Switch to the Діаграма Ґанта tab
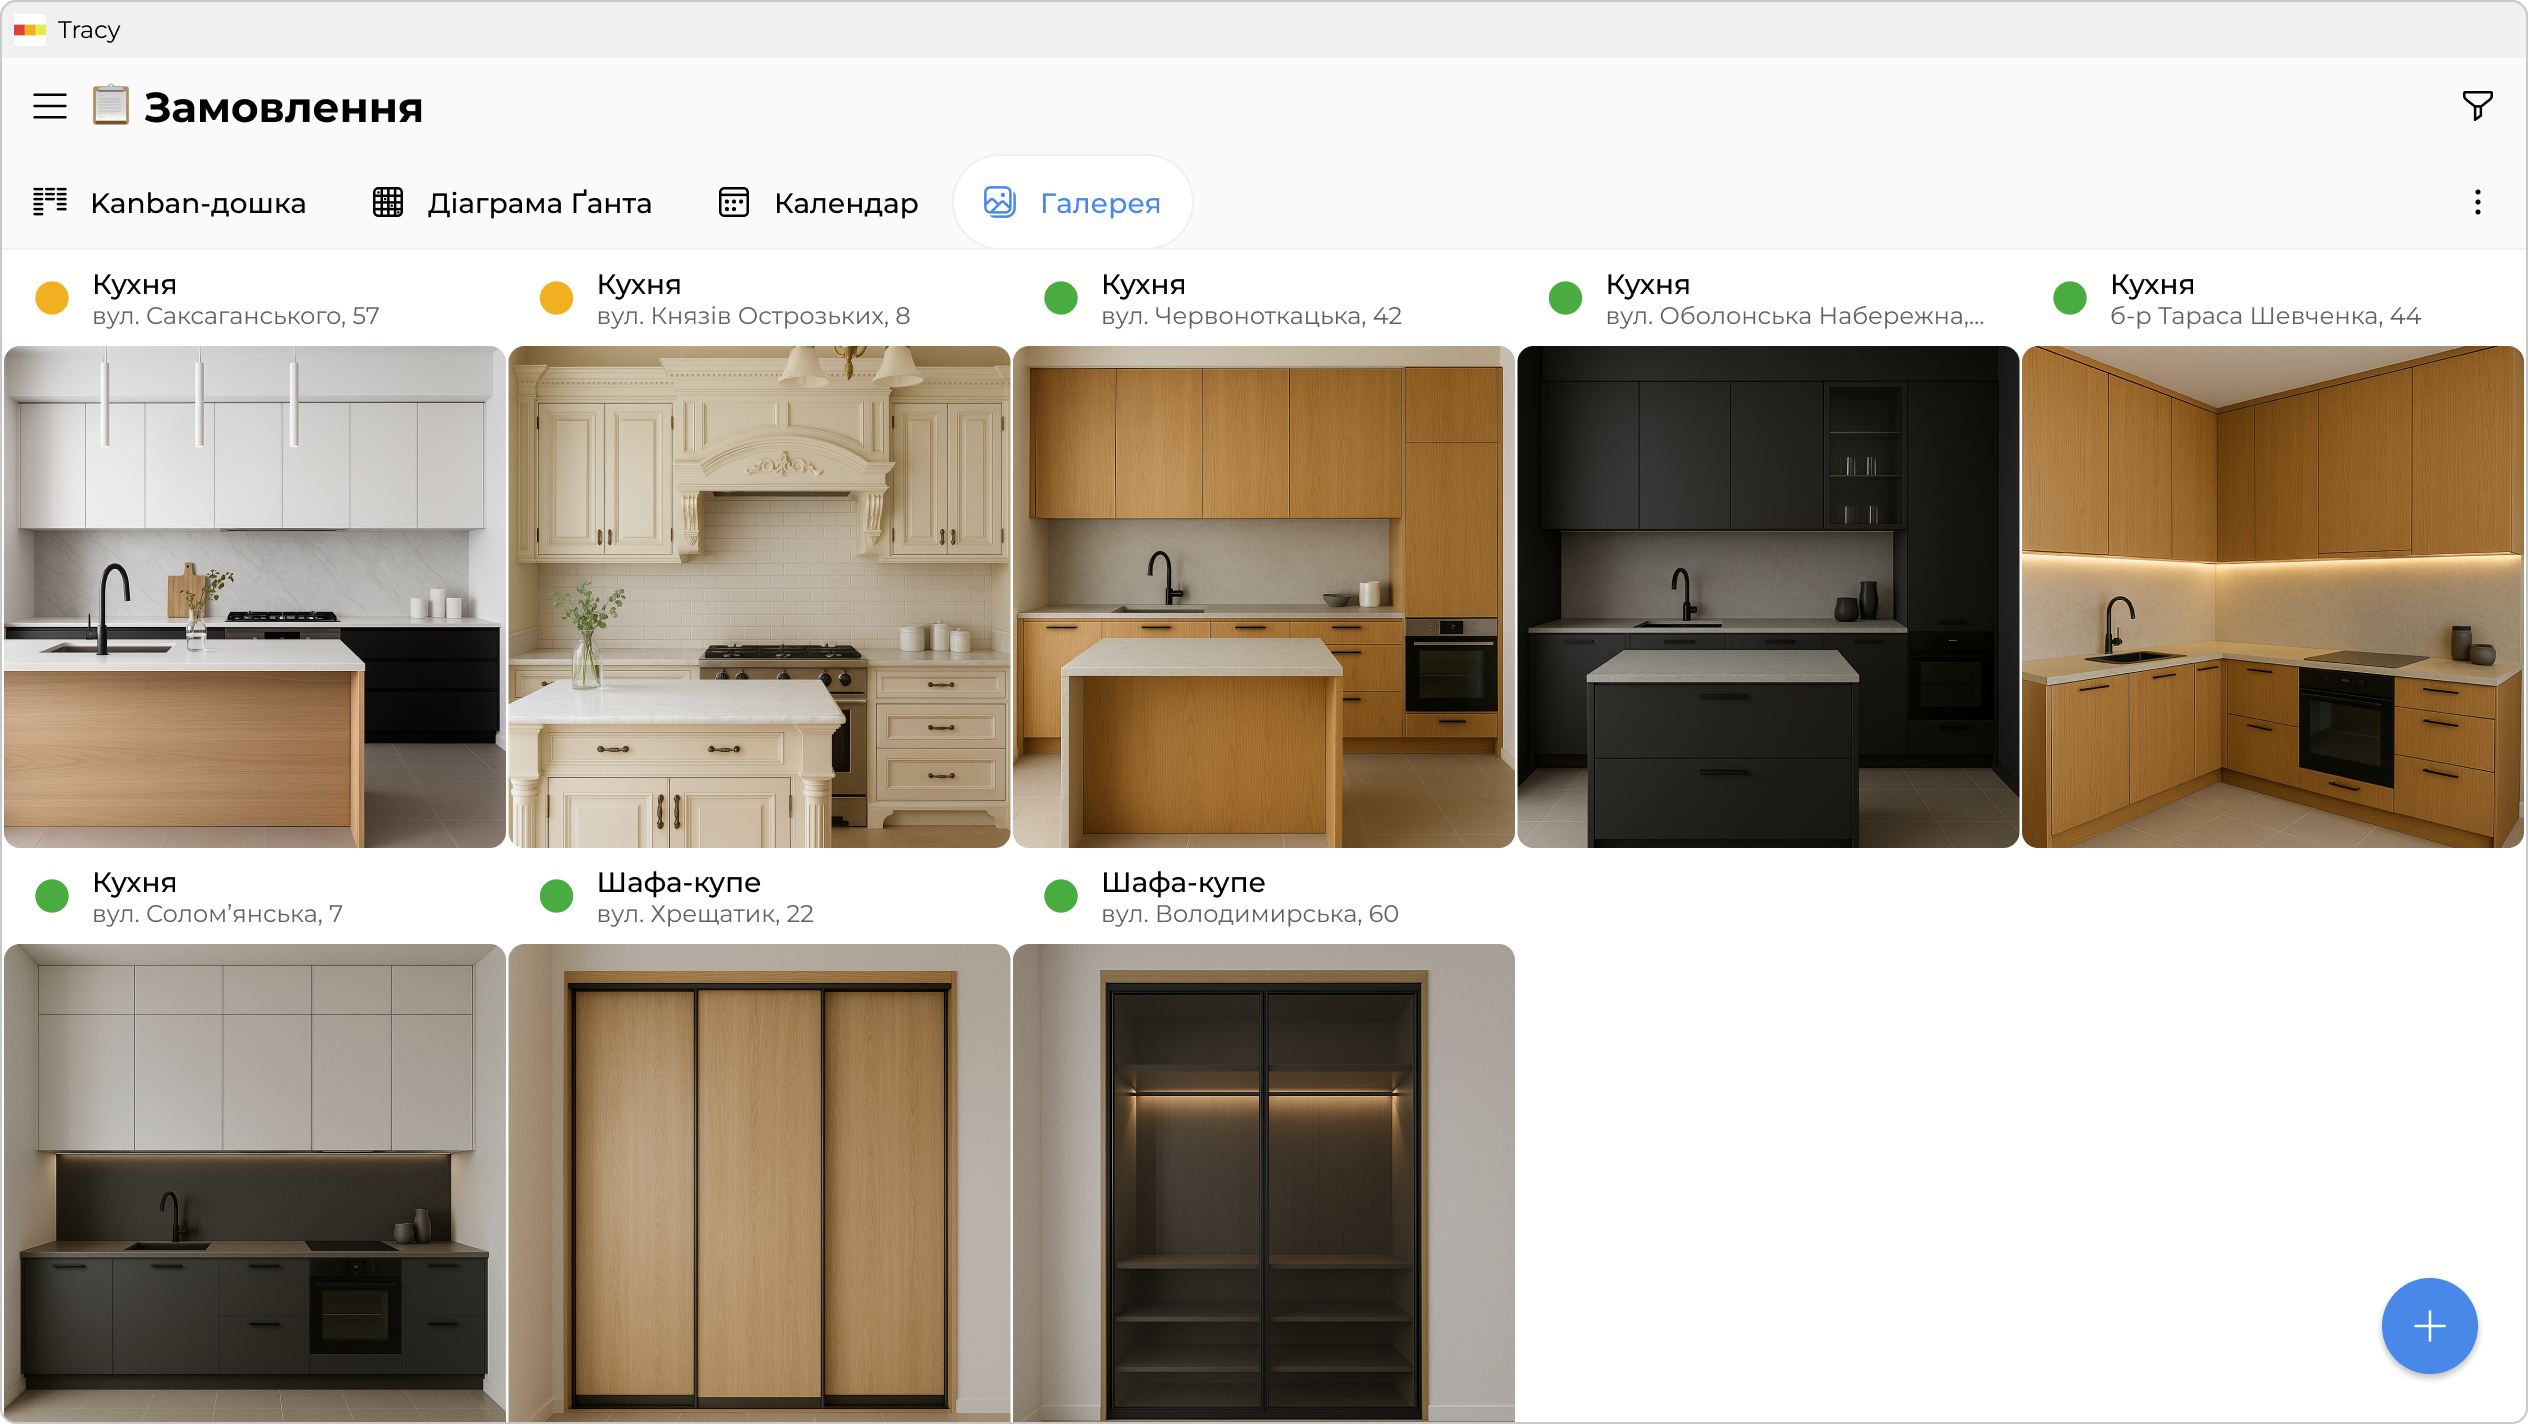This screenshot has width=2528, height=1424. click(512, 203)
